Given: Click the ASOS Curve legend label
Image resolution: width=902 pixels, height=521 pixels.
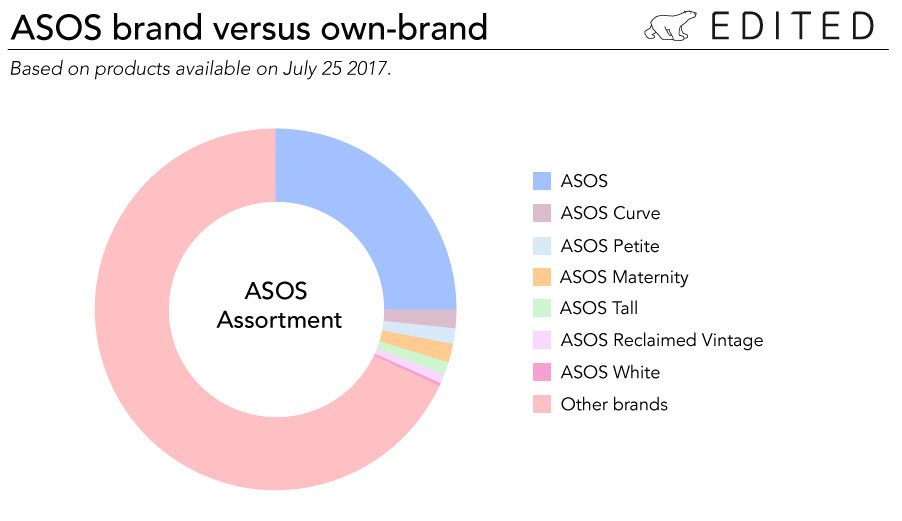Looking at the screenshot, I should pyautogui.click(x=610, y=213).
